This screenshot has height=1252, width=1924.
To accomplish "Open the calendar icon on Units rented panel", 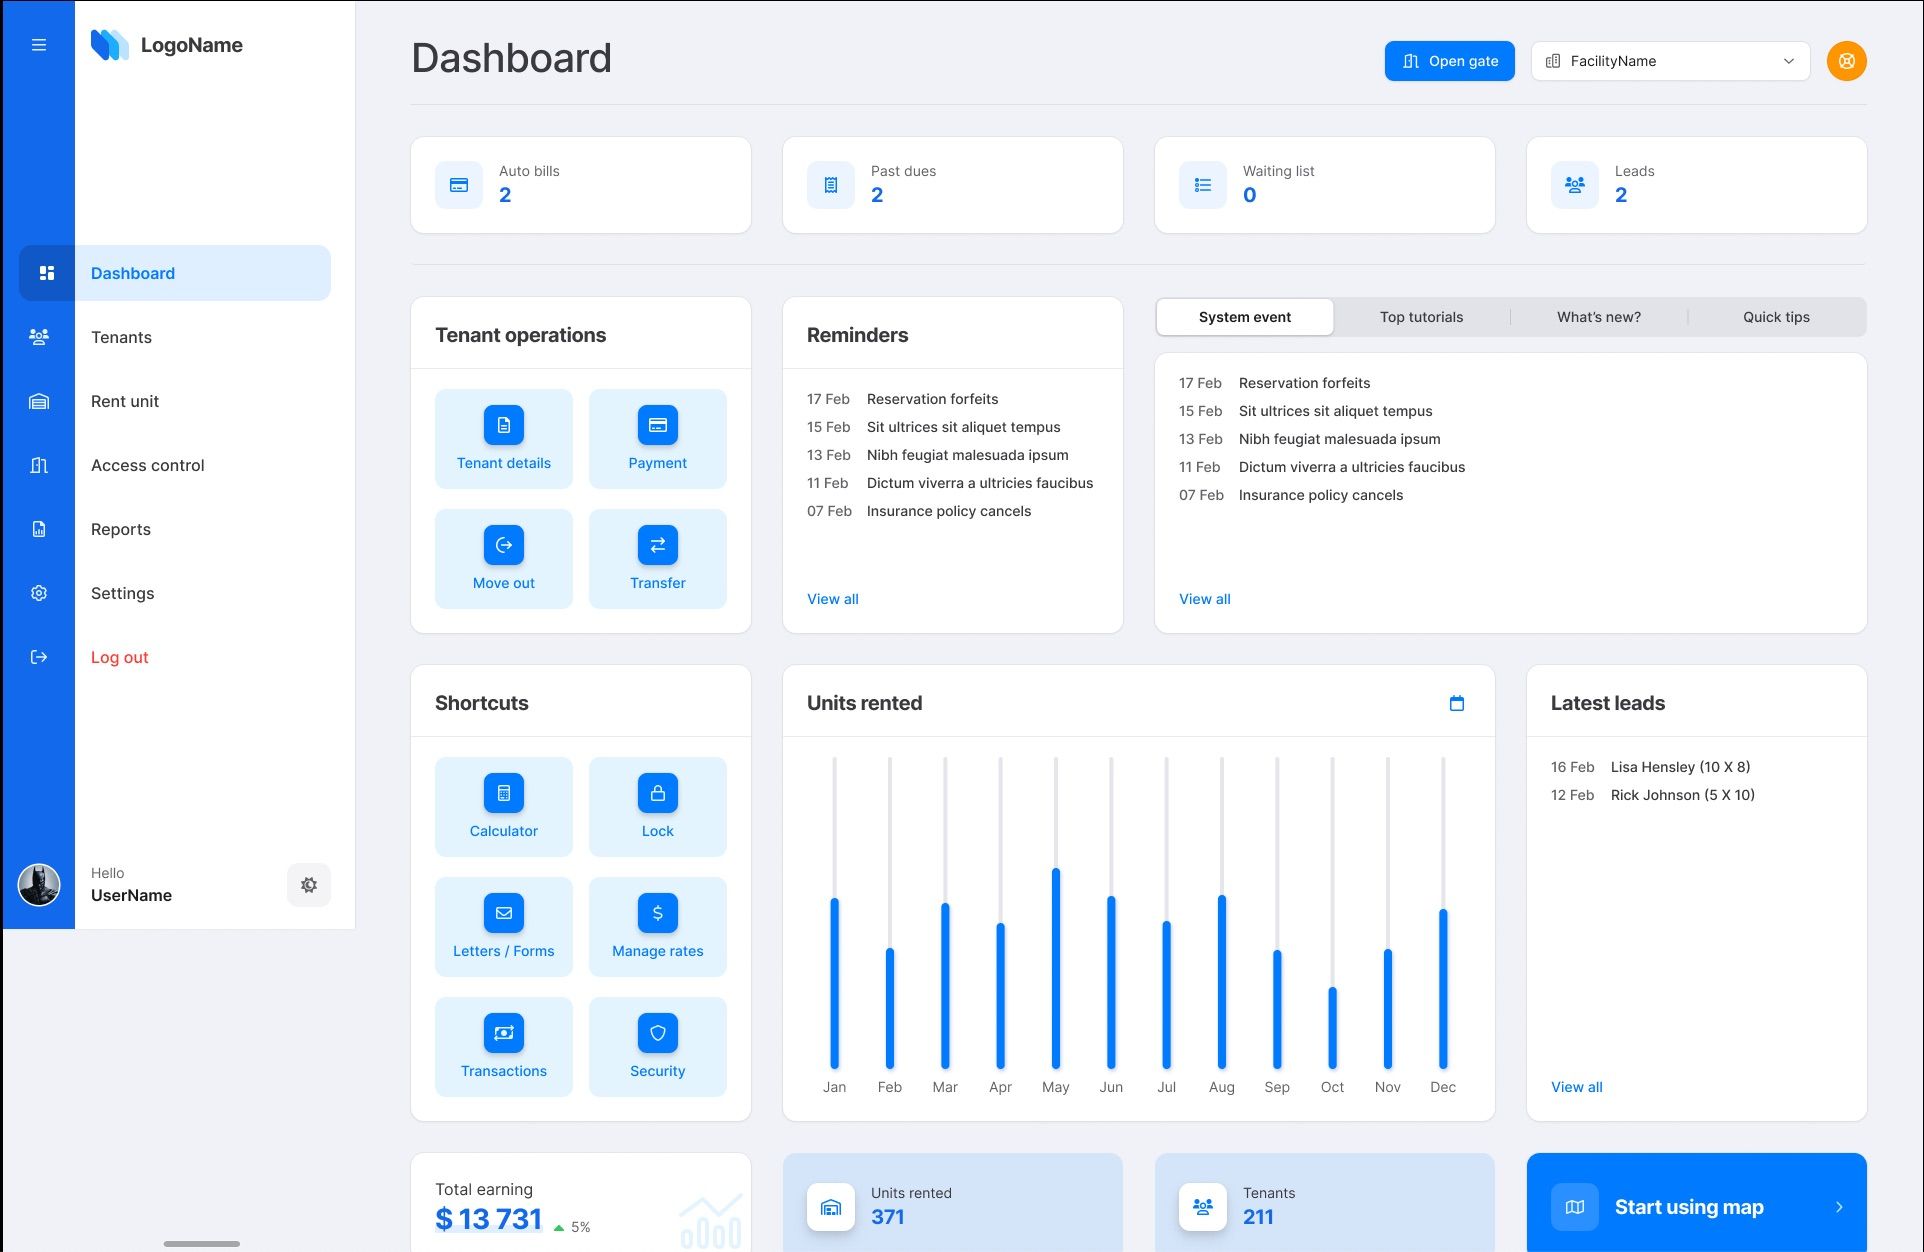I will (1457, 703).
